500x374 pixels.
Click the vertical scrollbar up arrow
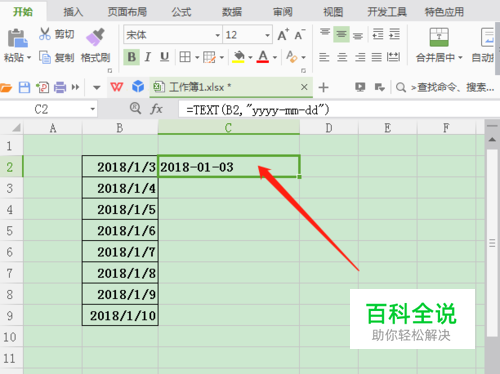tap(492, 140)
